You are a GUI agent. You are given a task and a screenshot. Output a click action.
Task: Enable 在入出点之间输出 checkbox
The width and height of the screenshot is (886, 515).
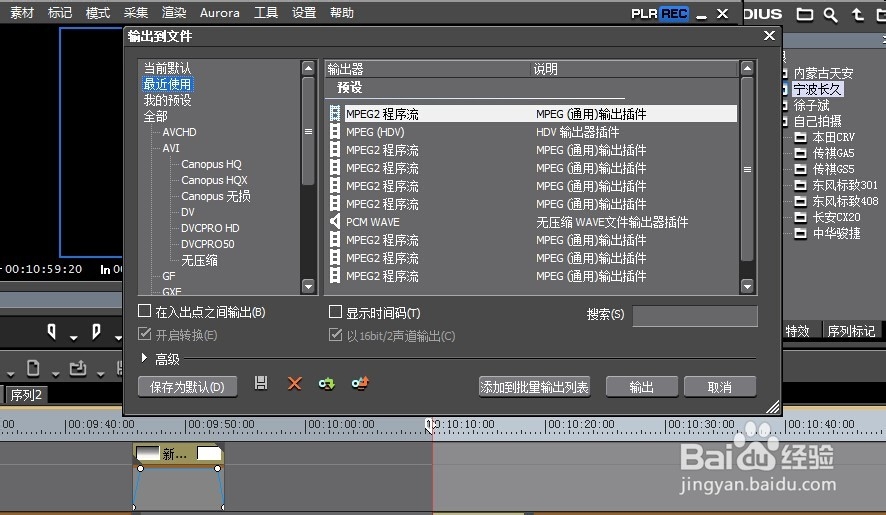145,311
